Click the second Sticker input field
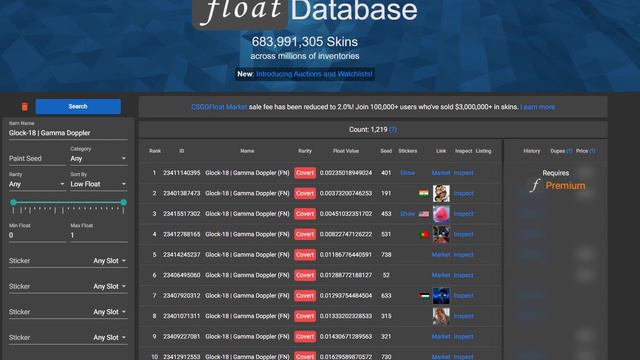The image size is (640, 360). tap(49, 287)
